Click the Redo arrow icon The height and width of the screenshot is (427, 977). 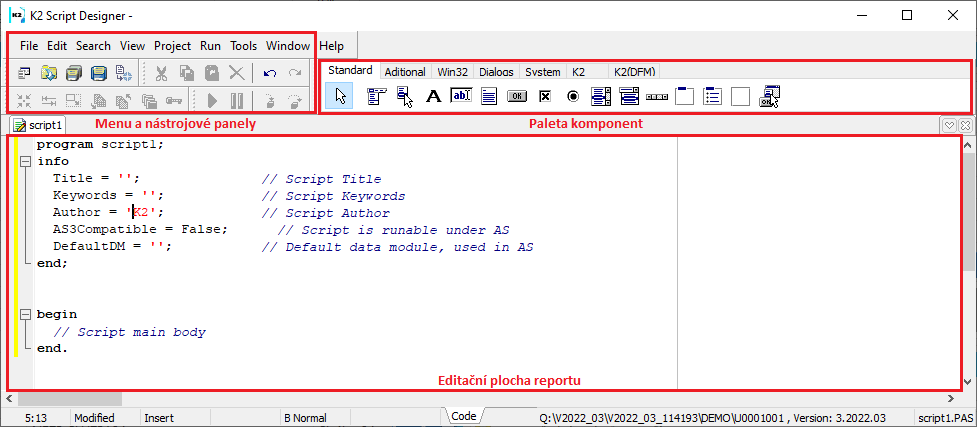click(294, 74)
